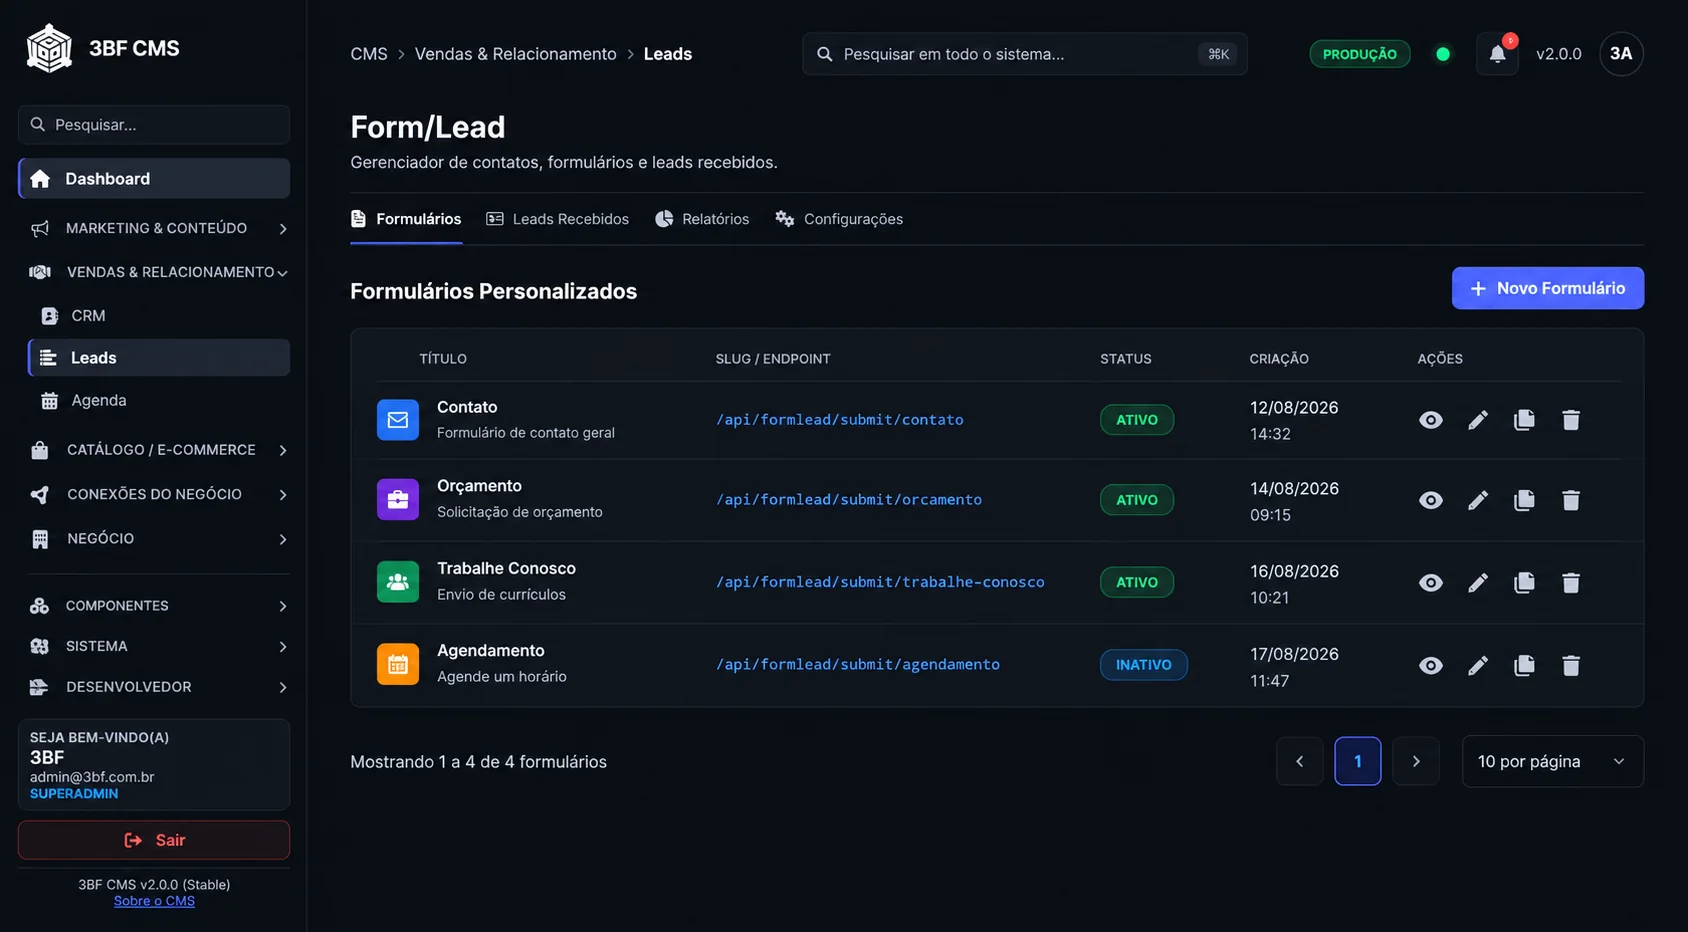The height and width of the screenshot is (932, 1688).
Task: Delete the Contato form via trash icon
Action: pos(1571,420)
